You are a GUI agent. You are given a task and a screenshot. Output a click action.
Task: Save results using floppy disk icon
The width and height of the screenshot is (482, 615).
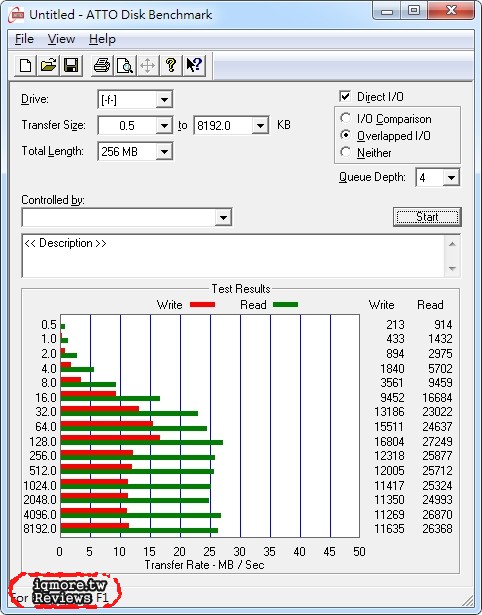(71, 65)
